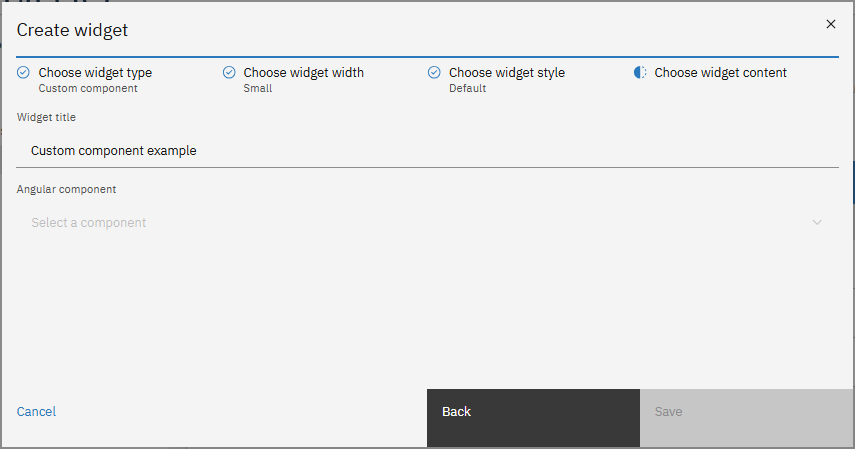Click the 'Custom component' step subtitle

coord(88,89)
